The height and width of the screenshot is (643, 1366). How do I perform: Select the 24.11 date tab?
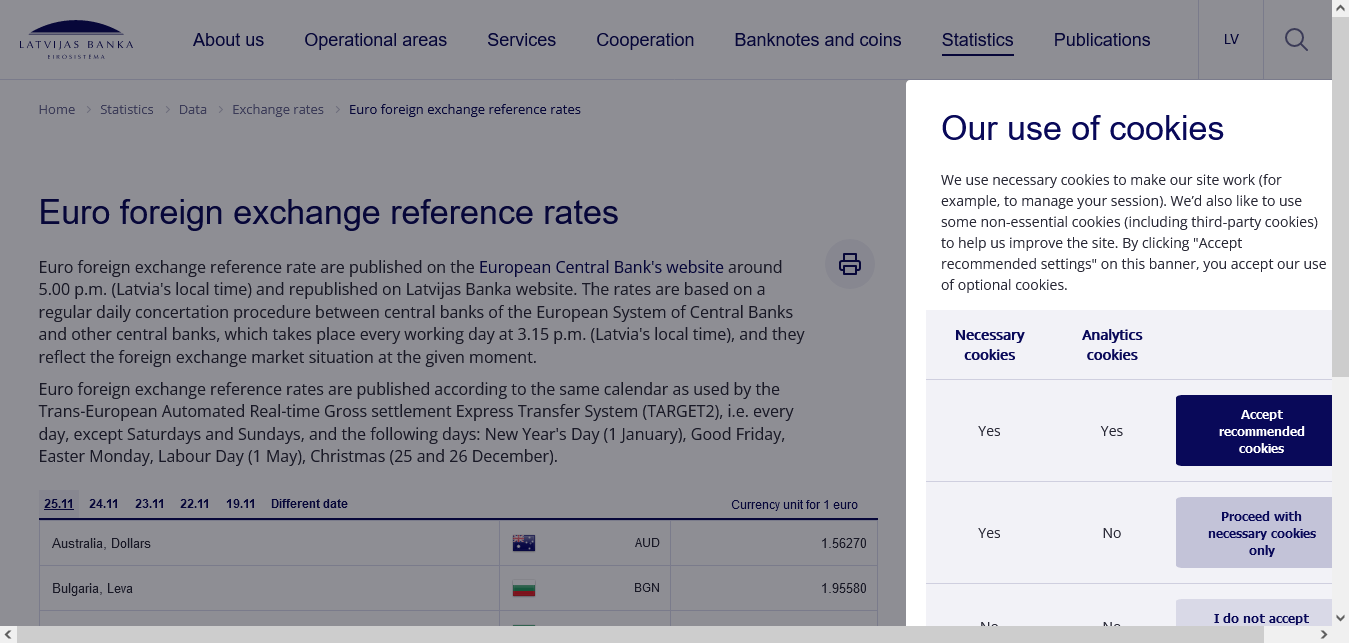pos(104,504)
